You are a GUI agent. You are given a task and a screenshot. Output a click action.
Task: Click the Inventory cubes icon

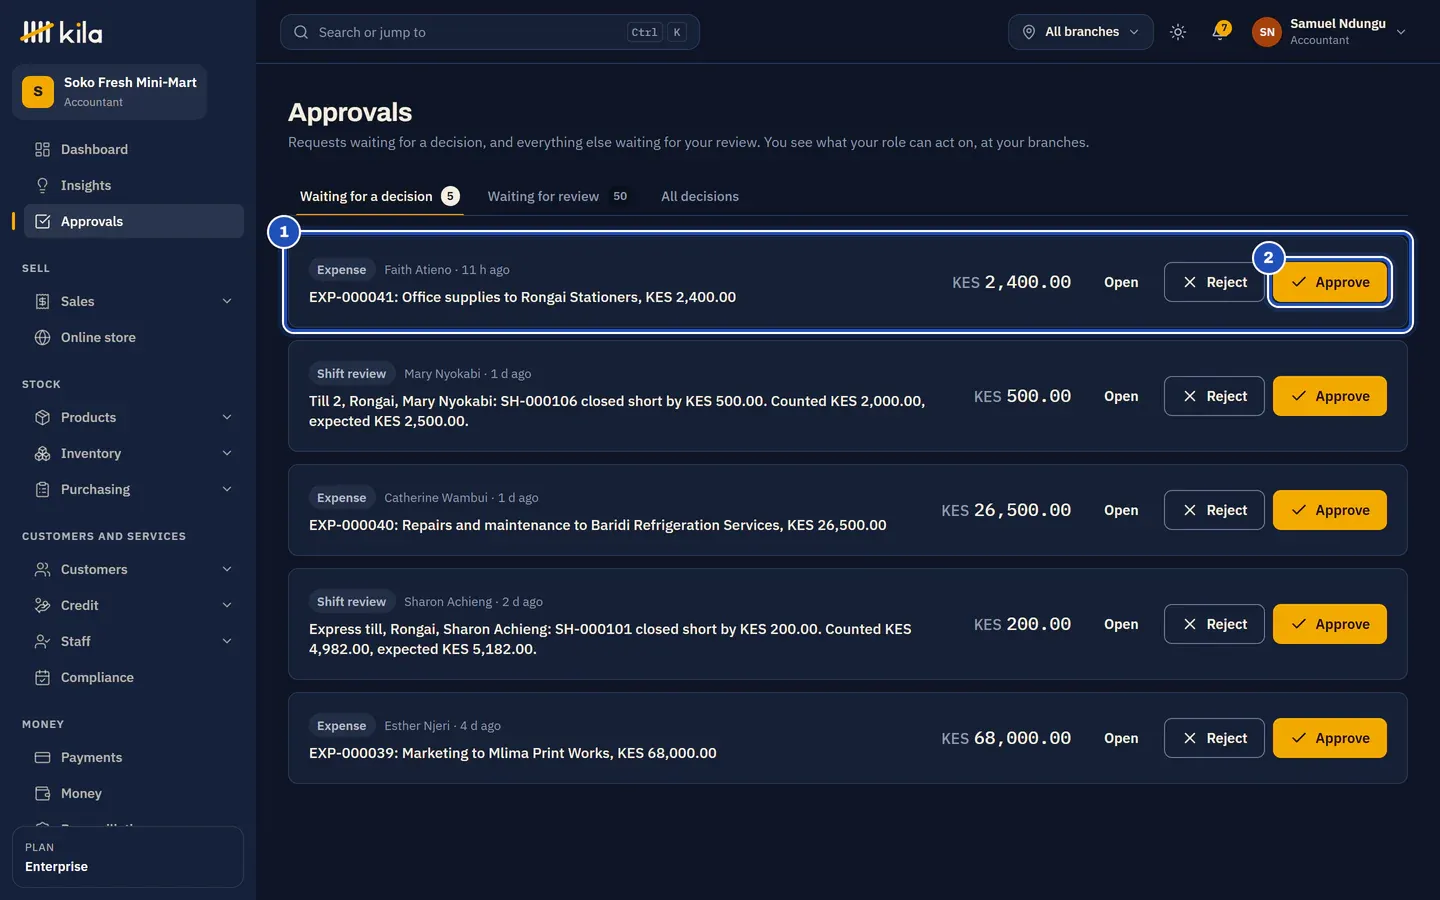(x=42, y=453)
